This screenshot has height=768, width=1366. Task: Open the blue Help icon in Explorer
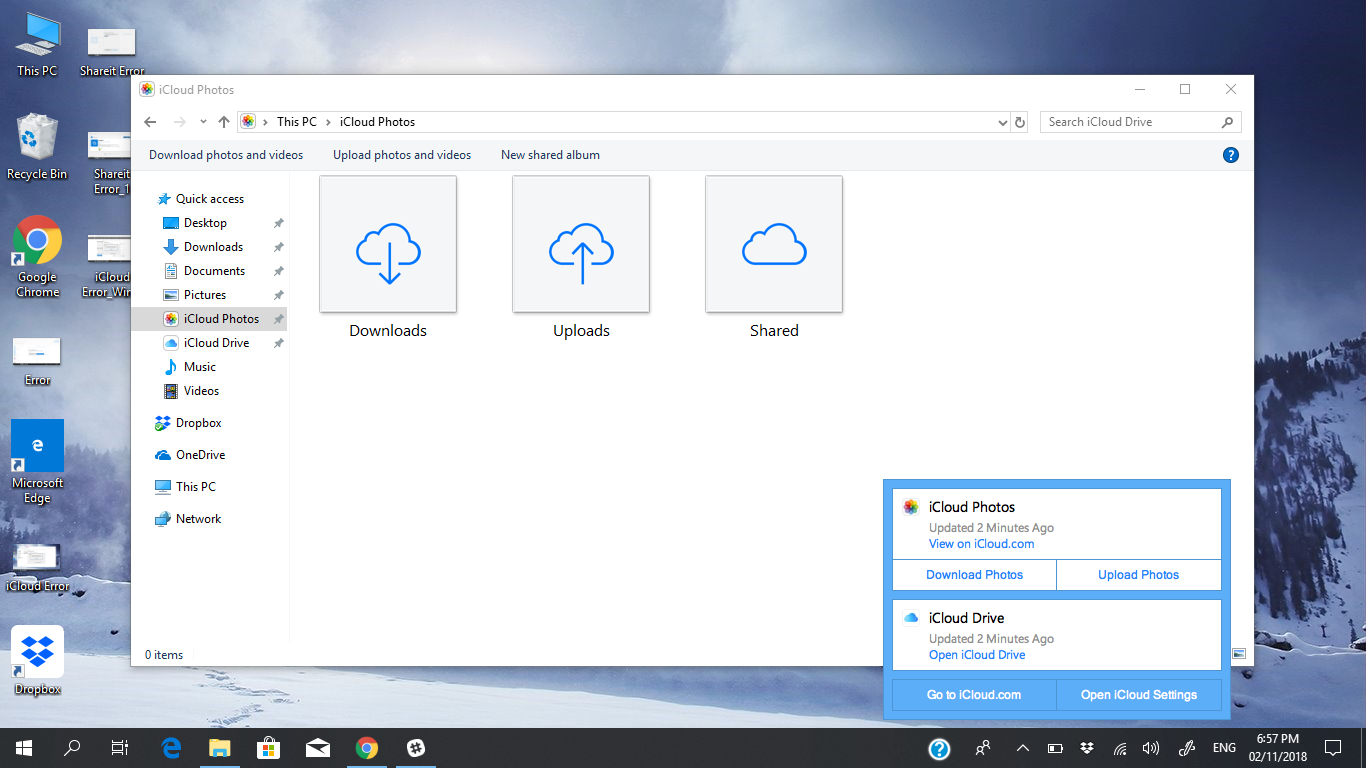(1231, 155)
